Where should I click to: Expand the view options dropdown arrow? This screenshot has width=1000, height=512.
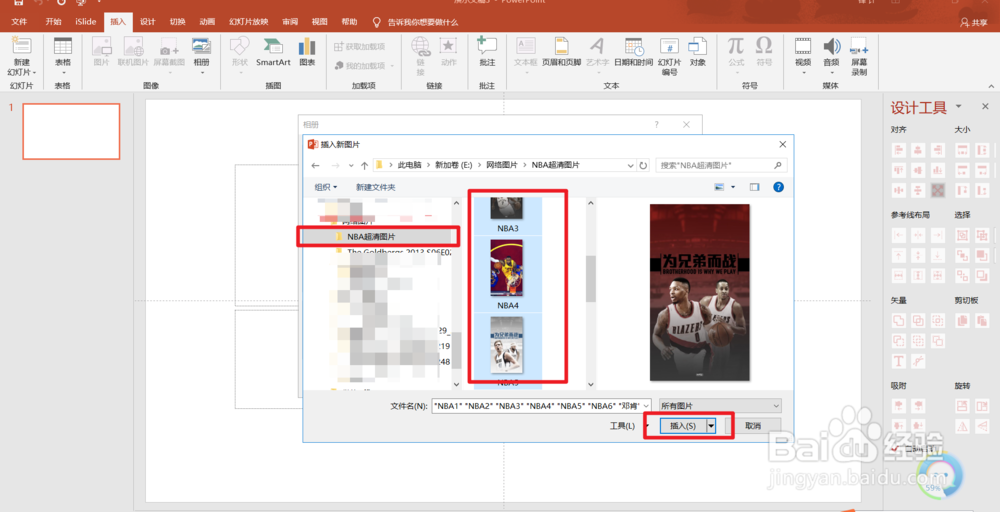pos(733,187)
